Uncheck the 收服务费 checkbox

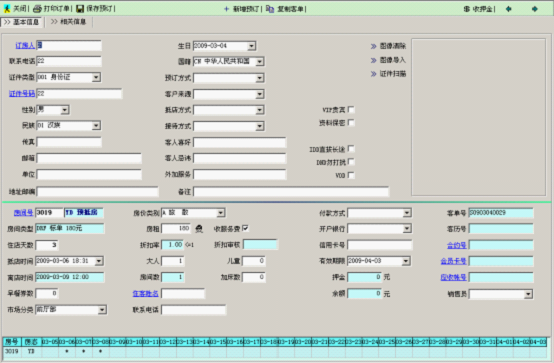click(x=245, y=228)
